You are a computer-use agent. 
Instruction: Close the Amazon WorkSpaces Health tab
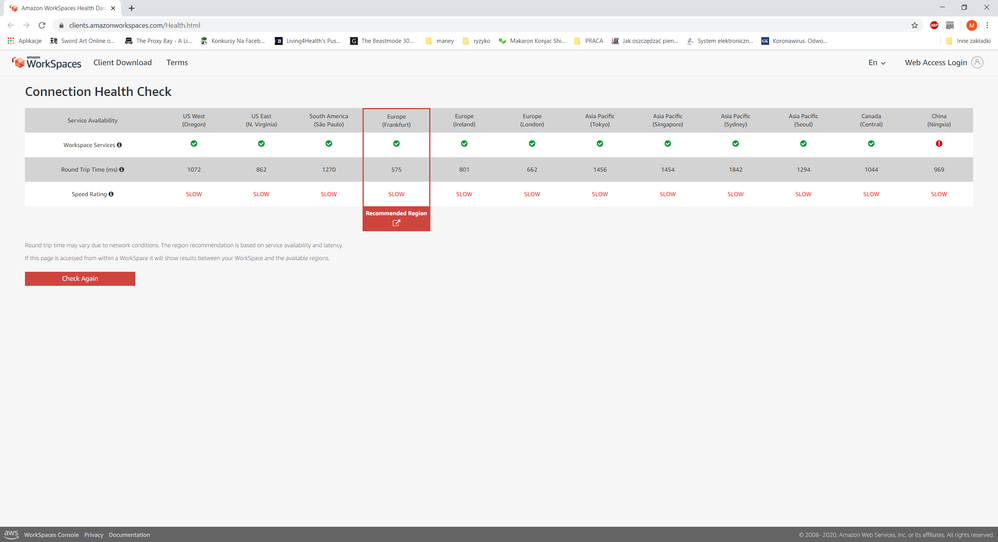113,8
